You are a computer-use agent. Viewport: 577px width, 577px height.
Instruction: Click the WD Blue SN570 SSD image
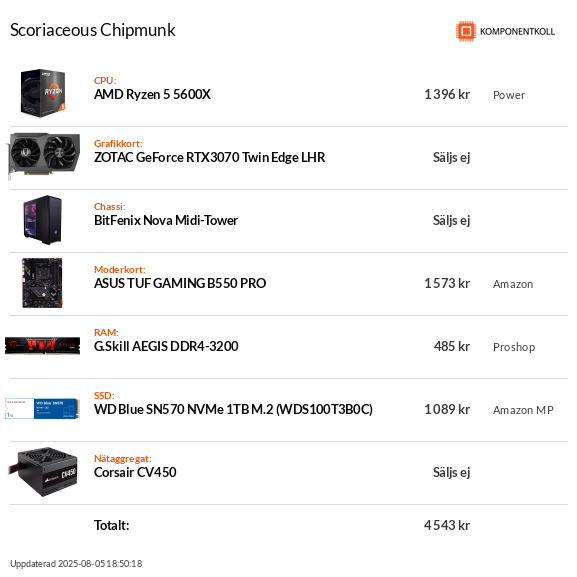[x=42, y=408]
